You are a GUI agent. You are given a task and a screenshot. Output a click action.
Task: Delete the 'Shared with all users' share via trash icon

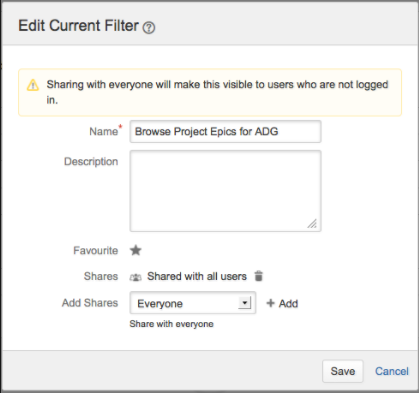click(259, 276)
